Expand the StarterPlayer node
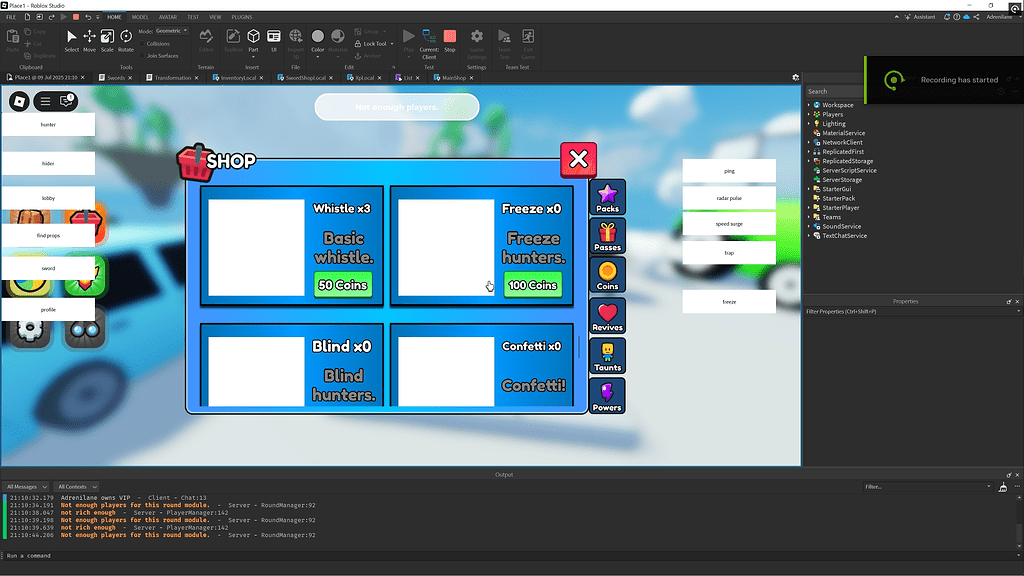The width and height of the screenshot is (1024, 576). pos(808,208)
